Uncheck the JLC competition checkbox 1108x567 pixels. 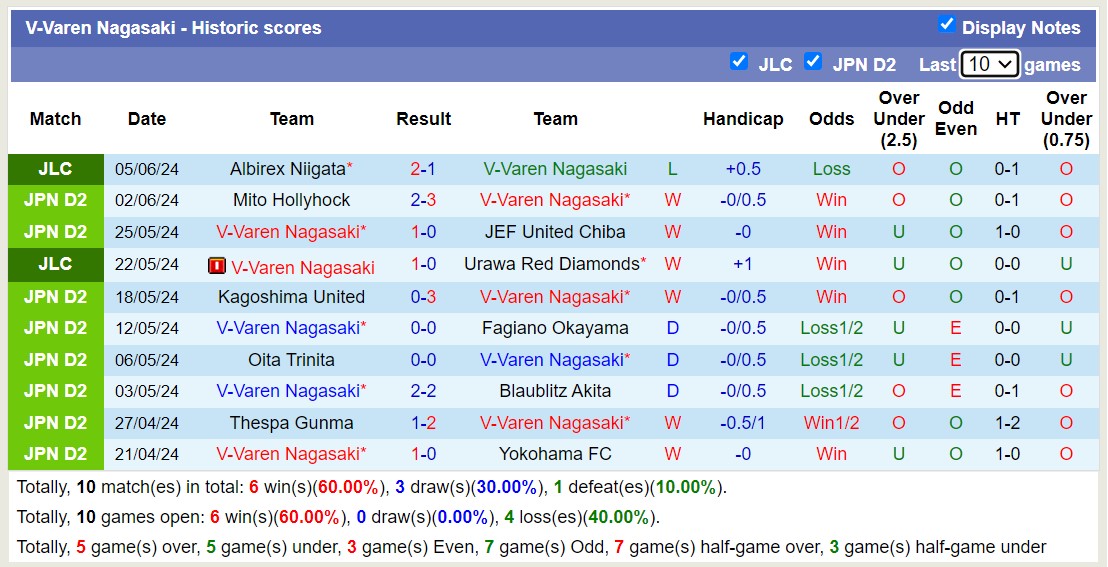click(738, 61)
